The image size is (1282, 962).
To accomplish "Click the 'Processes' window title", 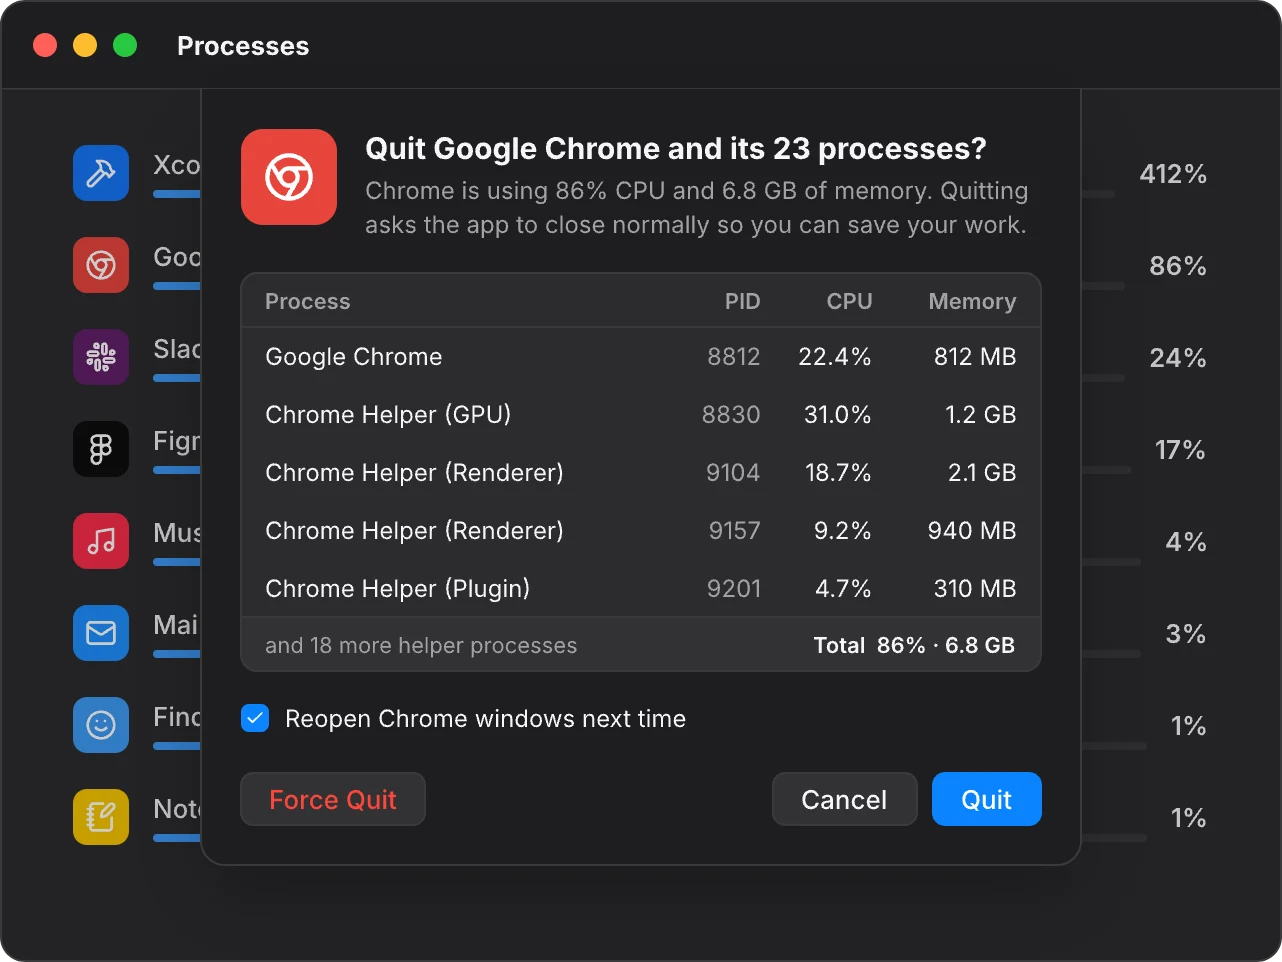I will [243, 46].
